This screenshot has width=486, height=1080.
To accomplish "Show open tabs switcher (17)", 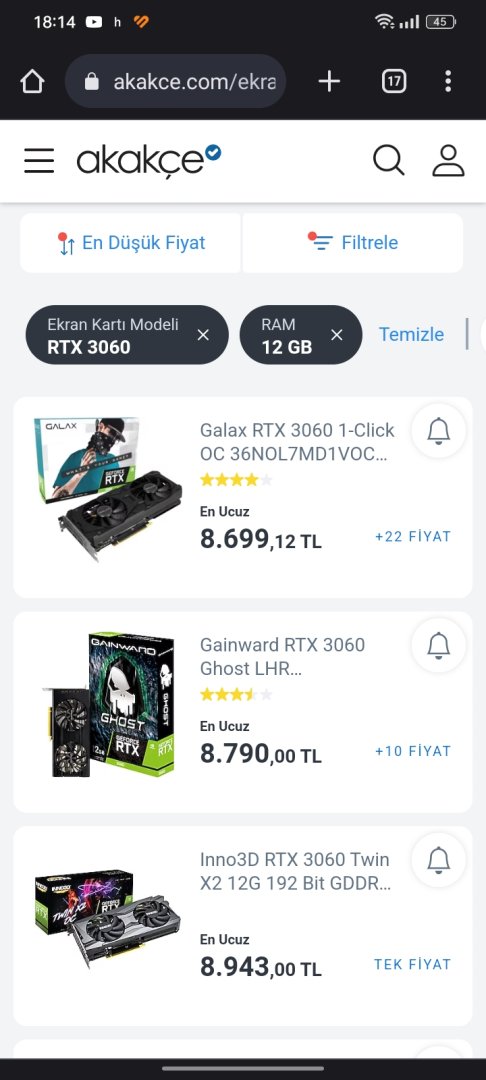I will [x=394, y=81].
